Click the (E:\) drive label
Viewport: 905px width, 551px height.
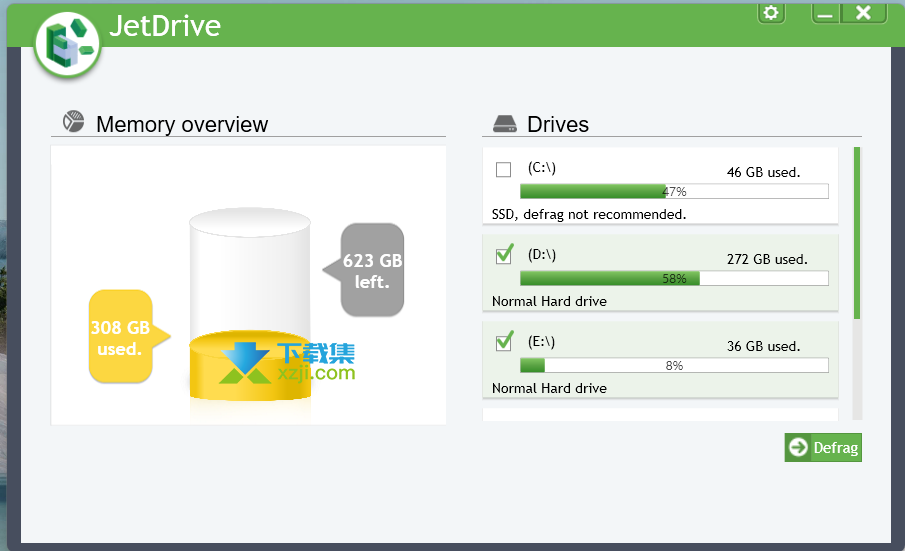click(x=541, y=342)
